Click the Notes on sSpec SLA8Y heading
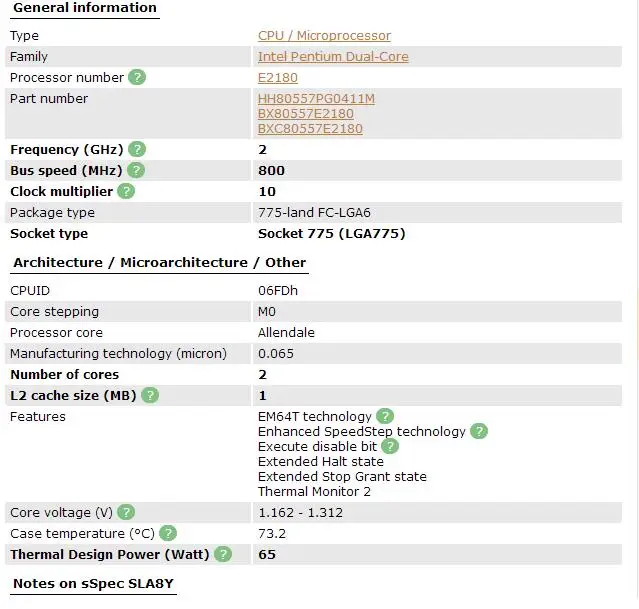 93,584
